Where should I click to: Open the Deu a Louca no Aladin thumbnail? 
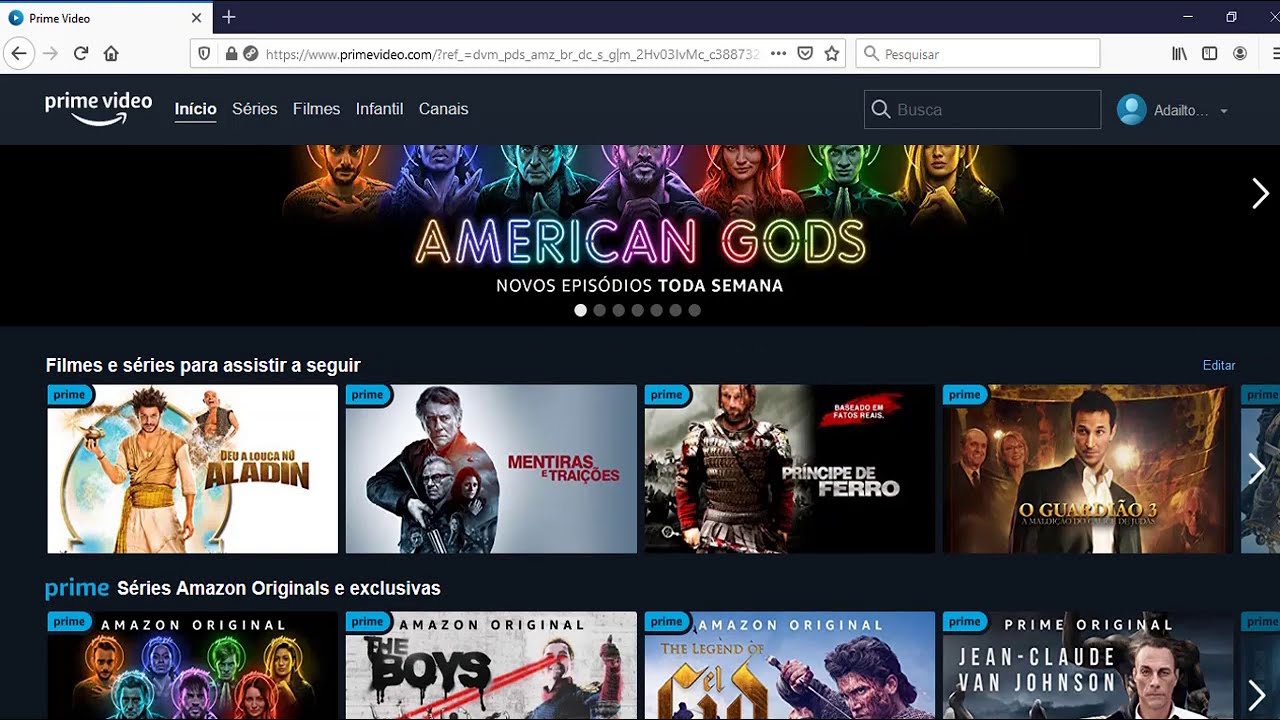click(x=193, y=469)
